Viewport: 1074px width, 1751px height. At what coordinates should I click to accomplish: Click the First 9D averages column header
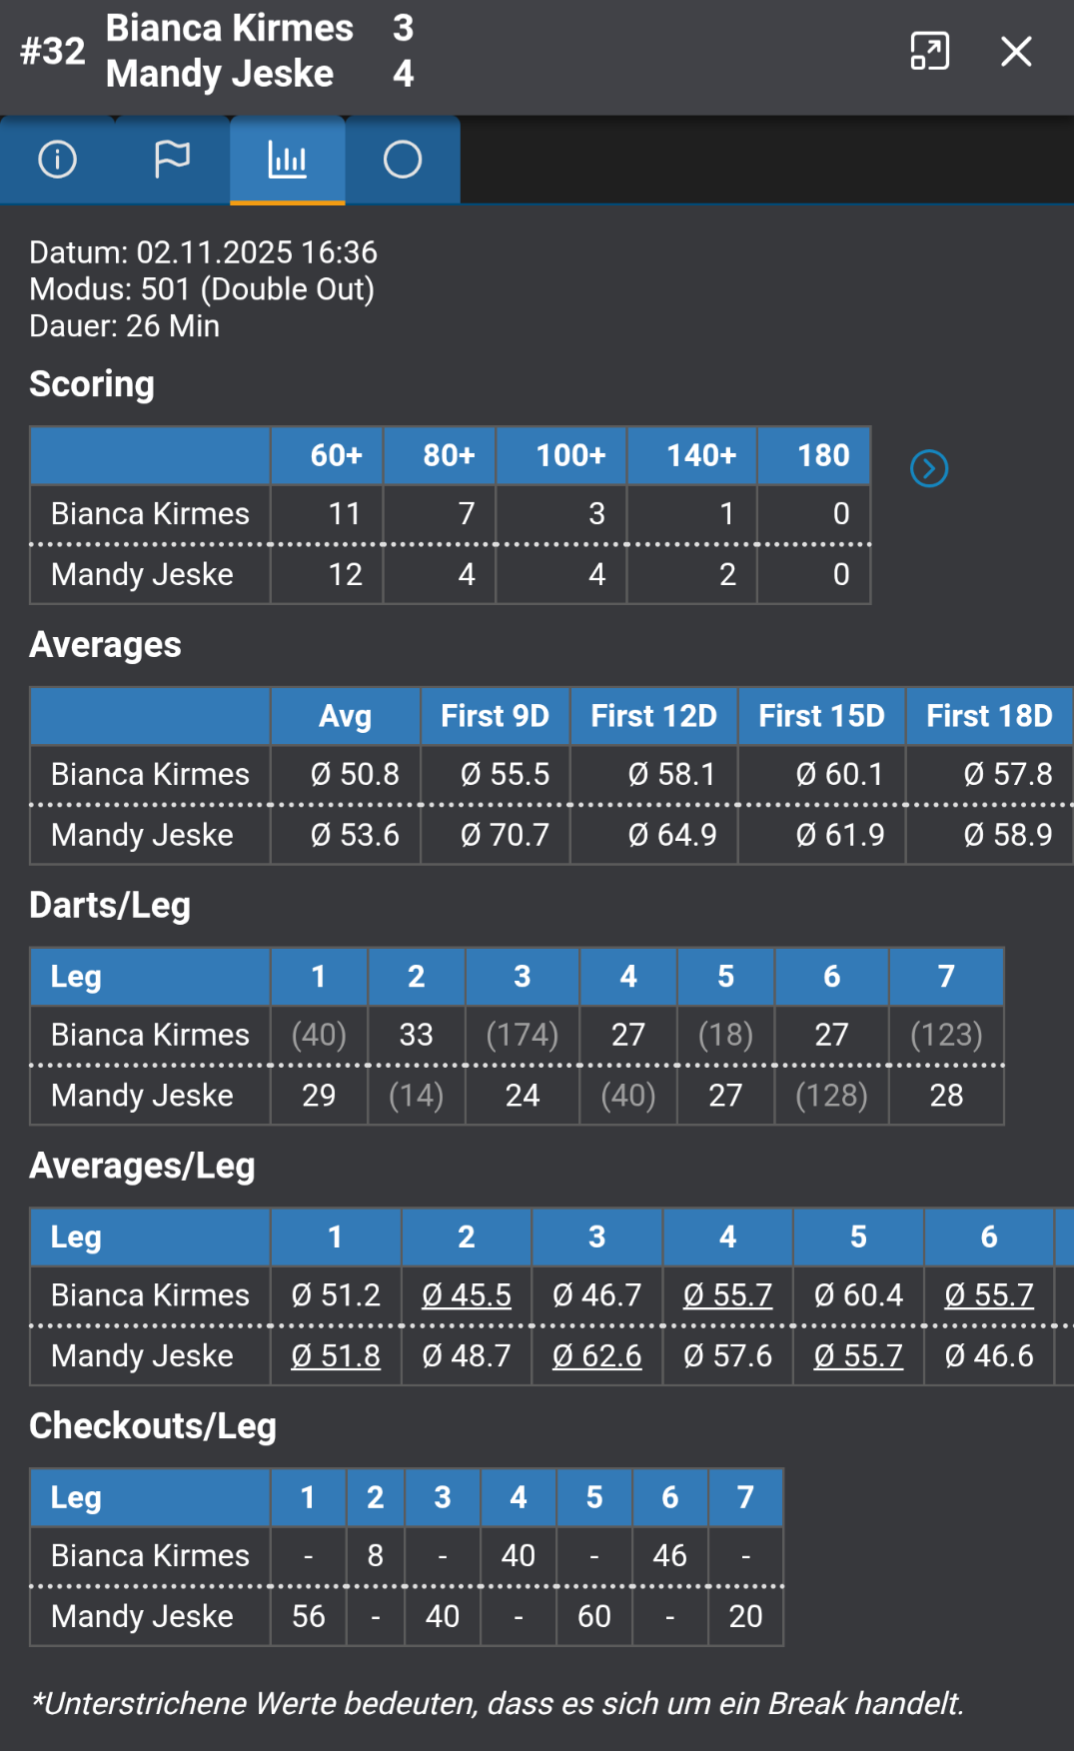[x=495, y=716]
